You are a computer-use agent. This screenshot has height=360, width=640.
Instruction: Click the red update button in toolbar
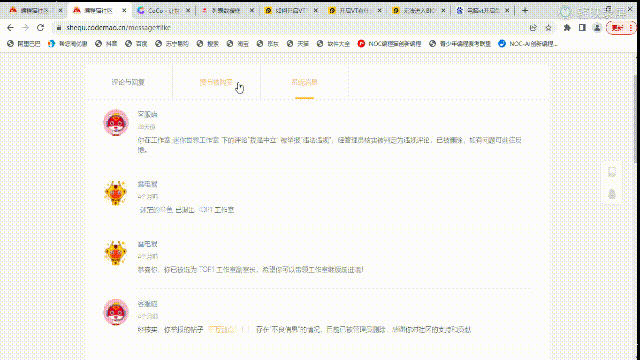point(621,28)
